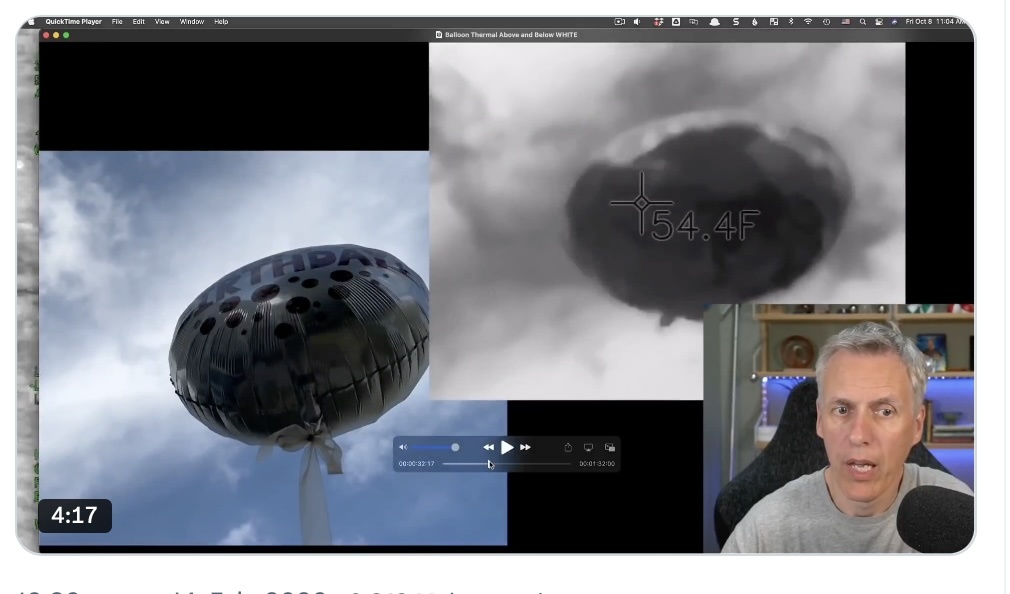Click the date and time in menu bar
Screen dimensions: 1010x594
coord(934,21)
